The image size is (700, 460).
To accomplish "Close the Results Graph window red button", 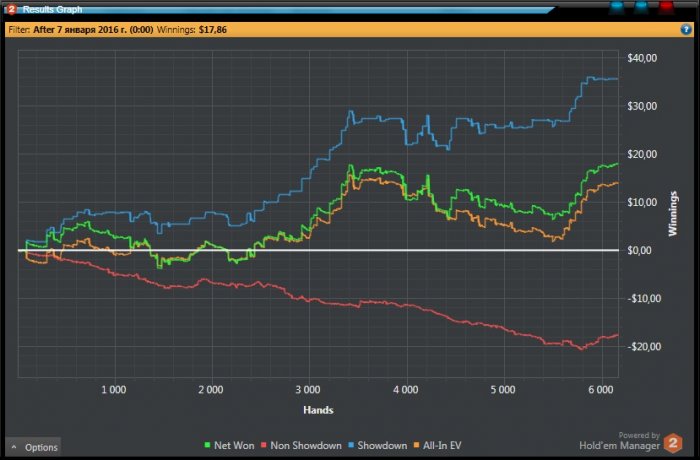I will (667, 7).
